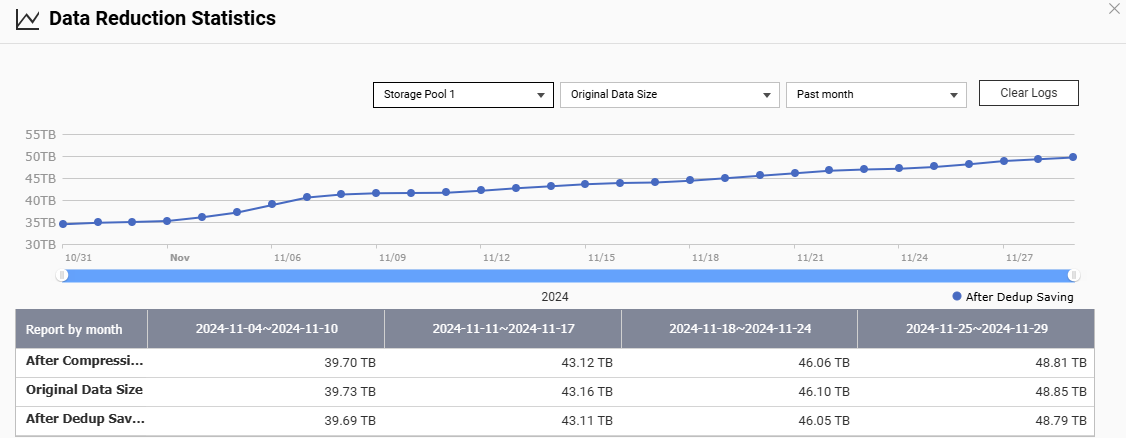The image size is (1126, 438).
Task: Click the Original Data Size row label
Action: (x=84, y=390)
